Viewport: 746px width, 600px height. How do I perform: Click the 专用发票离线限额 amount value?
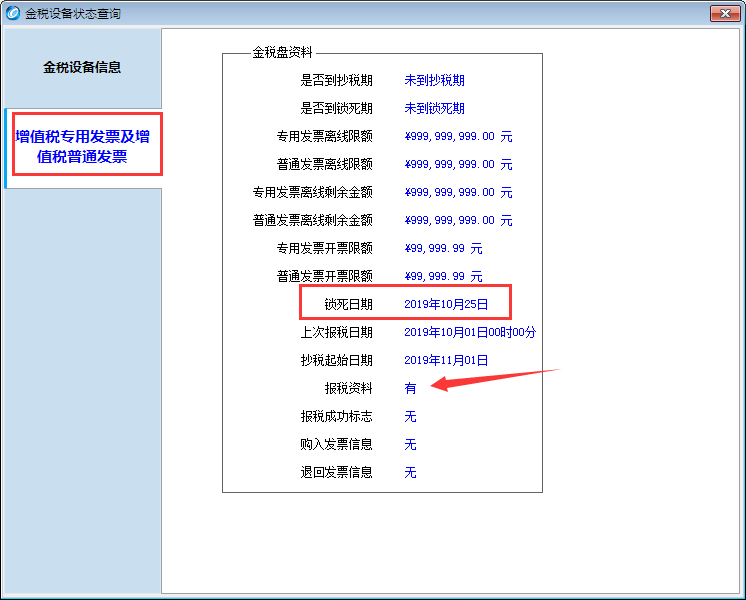click(458, 137)
